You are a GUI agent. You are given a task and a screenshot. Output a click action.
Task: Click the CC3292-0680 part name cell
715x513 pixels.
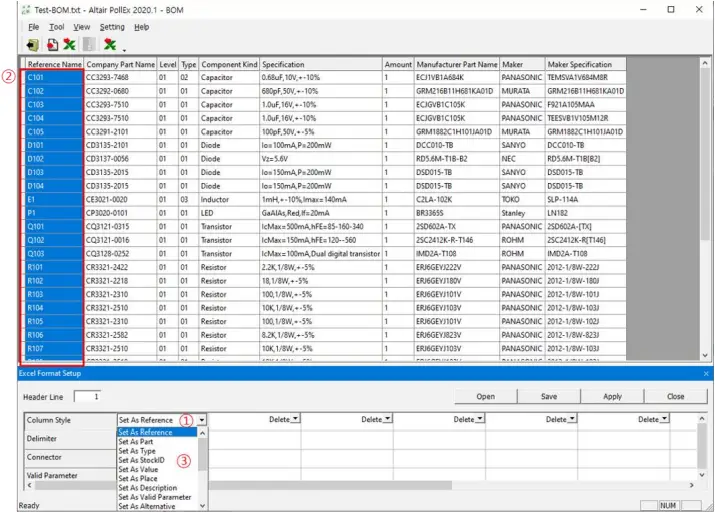pos(120,91)
